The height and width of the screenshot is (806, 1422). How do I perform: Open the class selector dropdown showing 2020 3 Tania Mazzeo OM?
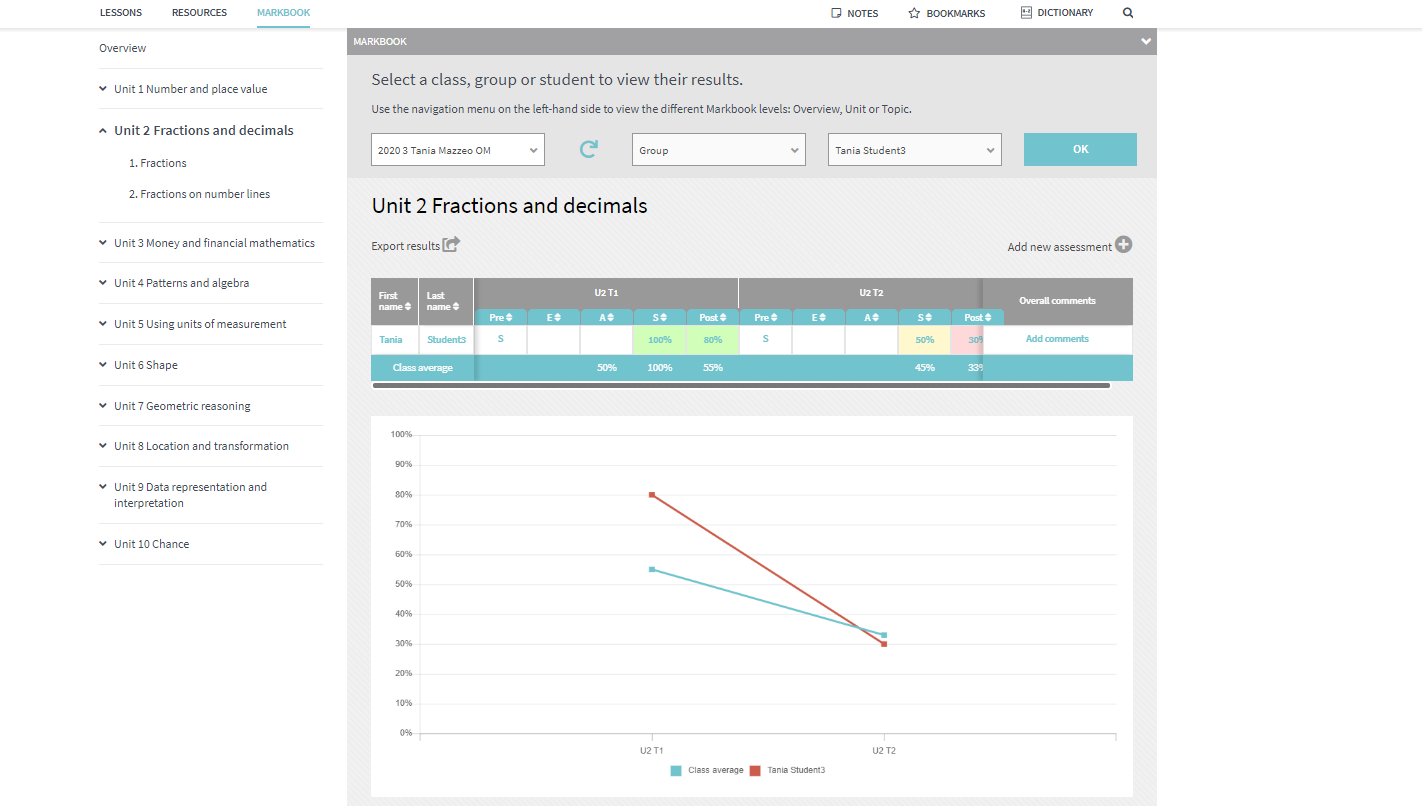pos(457,148)
